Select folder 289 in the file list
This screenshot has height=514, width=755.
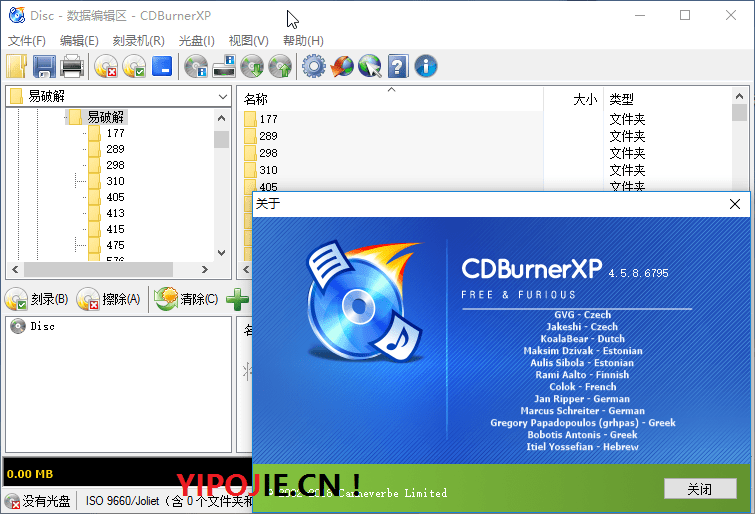[x=269, y=136]
